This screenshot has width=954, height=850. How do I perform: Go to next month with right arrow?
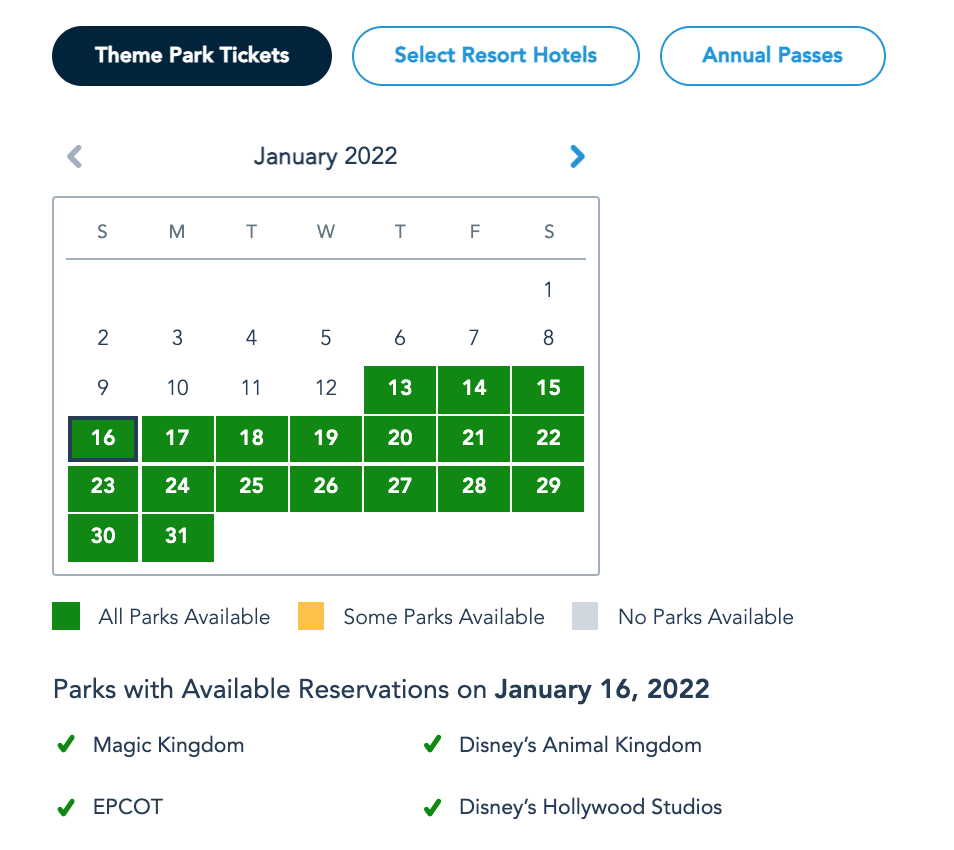tap(577, 157)
